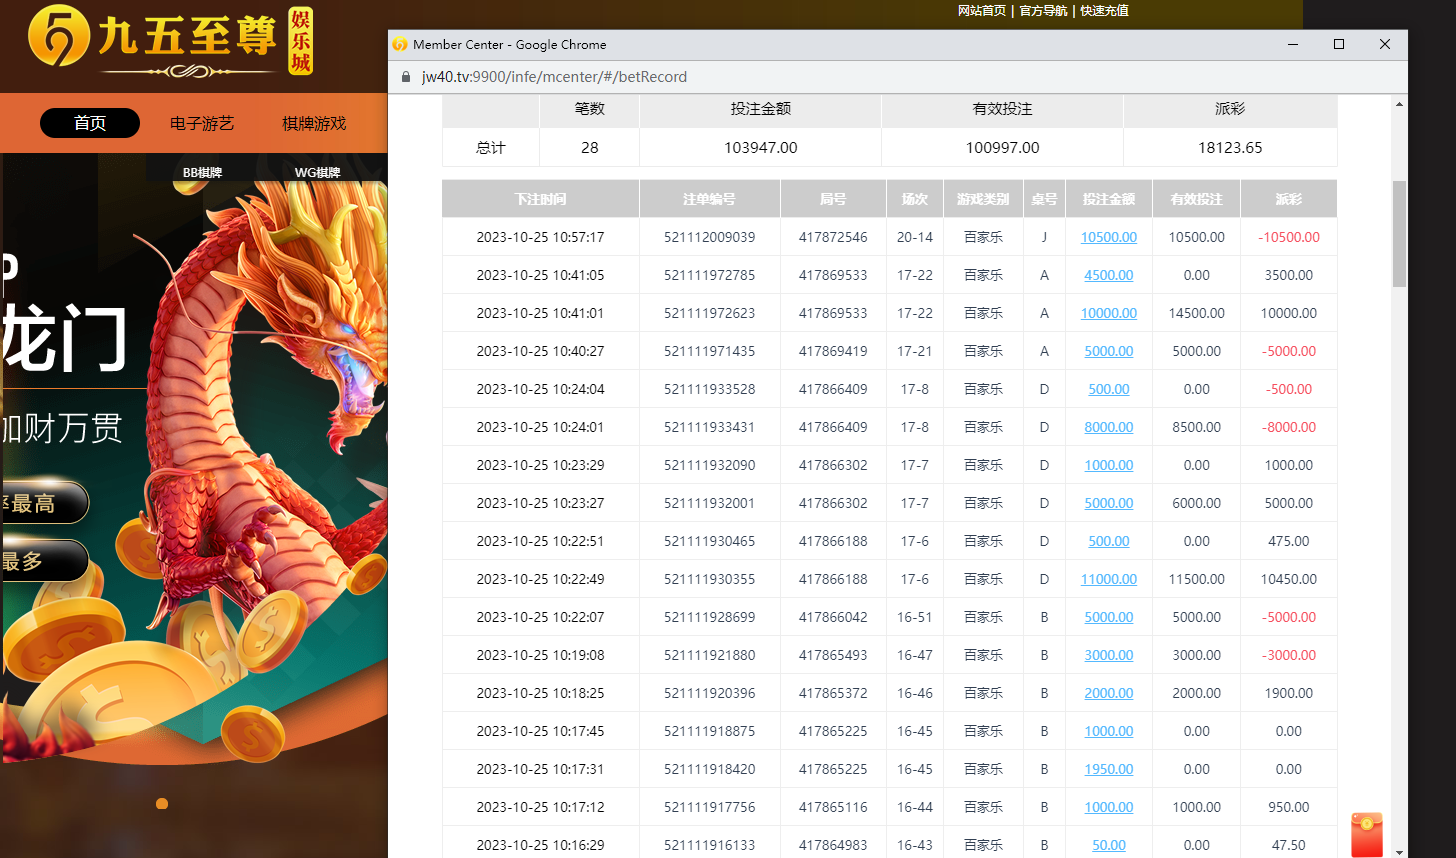Click payout value 47.50

(1289, 845)
